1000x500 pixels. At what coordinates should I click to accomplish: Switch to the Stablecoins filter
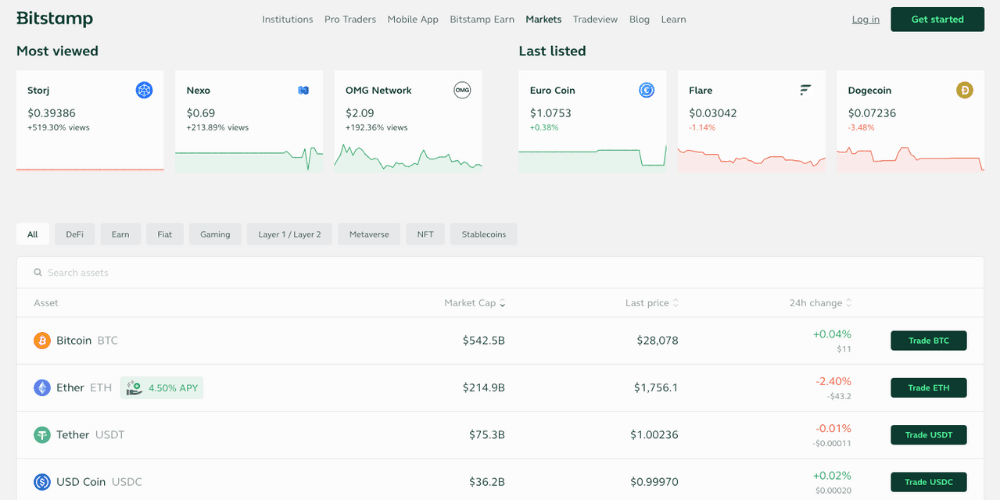(x=483, y=234)
